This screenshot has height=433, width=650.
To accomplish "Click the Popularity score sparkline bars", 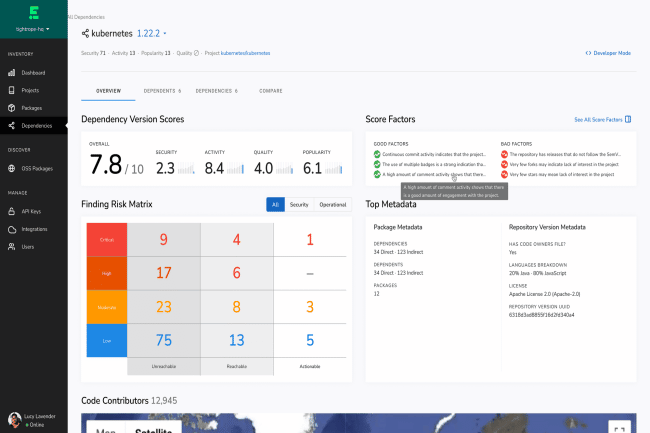I will (x=334, y=168).
